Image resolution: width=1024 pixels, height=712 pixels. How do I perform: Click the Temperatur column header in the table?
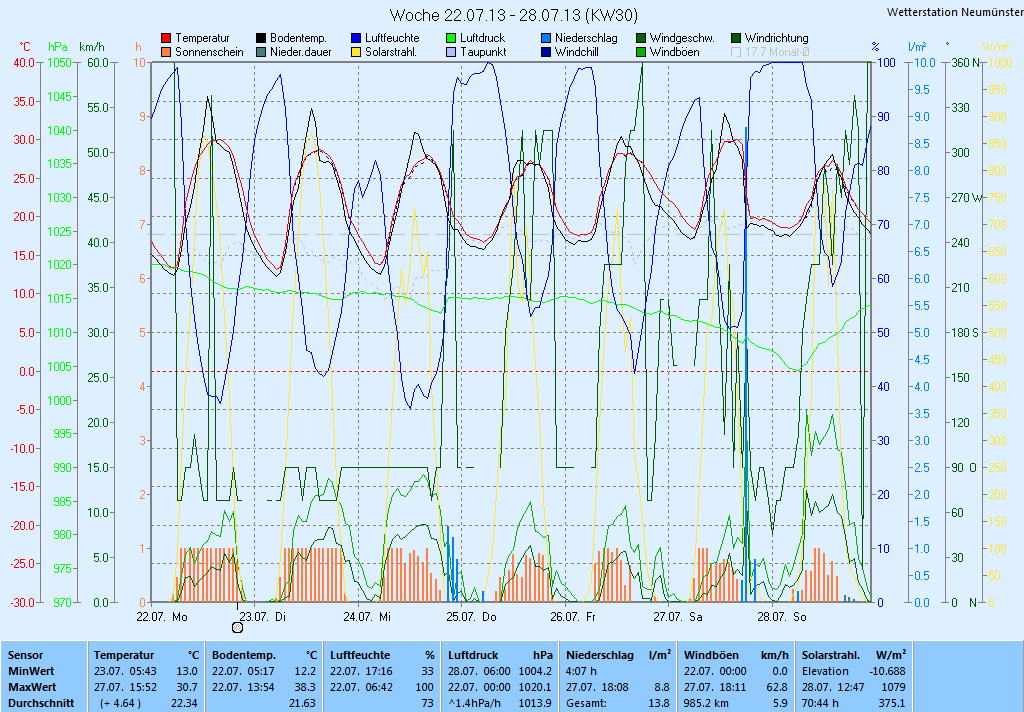[124, 655]
